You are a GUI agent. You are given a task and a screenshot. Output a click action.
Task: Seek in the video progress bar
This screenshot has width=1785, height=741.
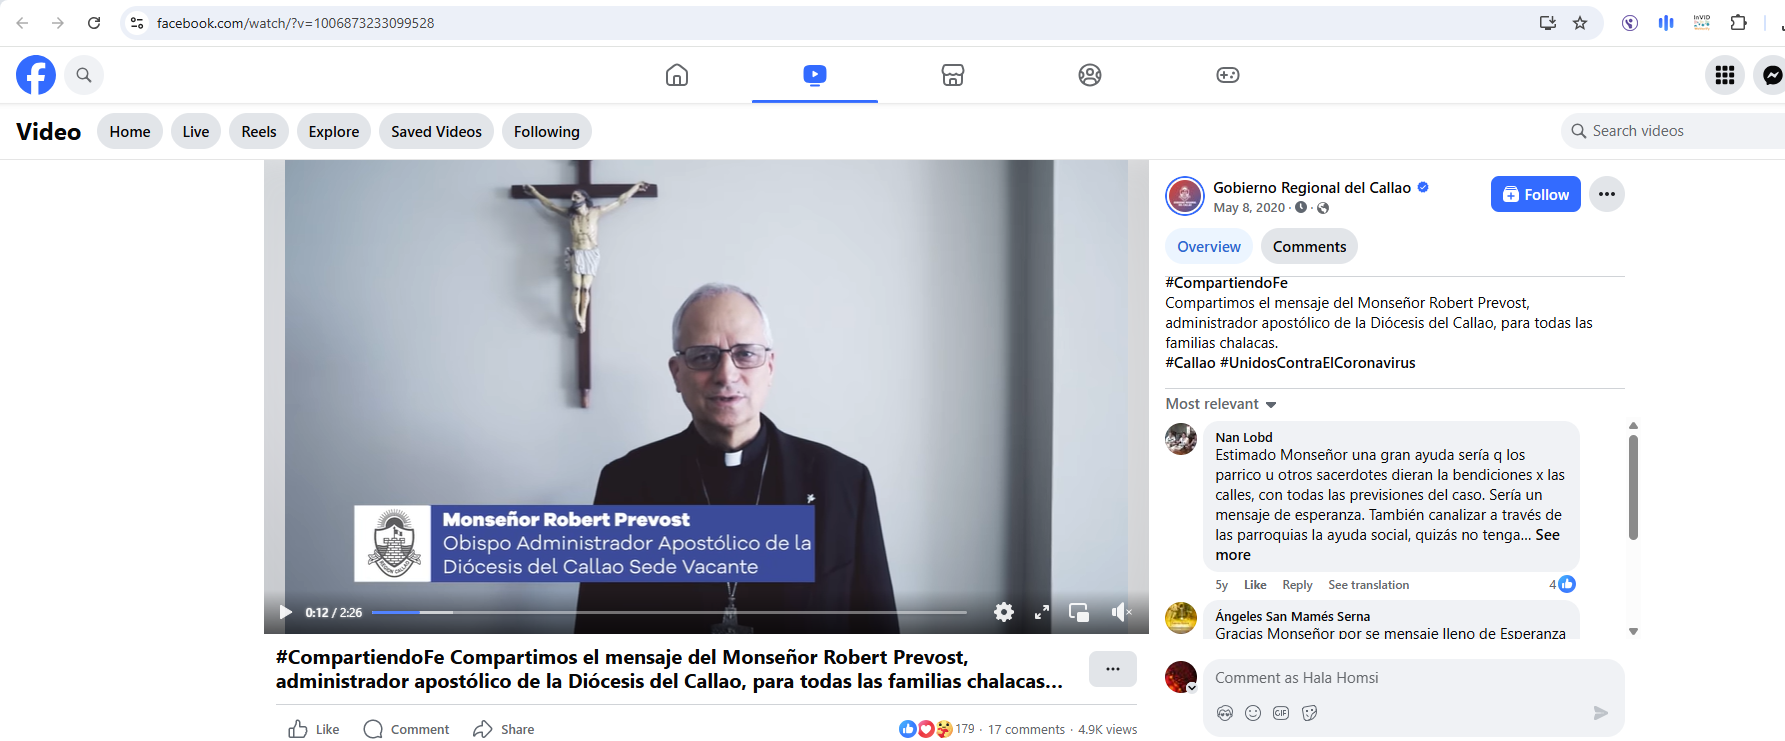click(668, 612)
